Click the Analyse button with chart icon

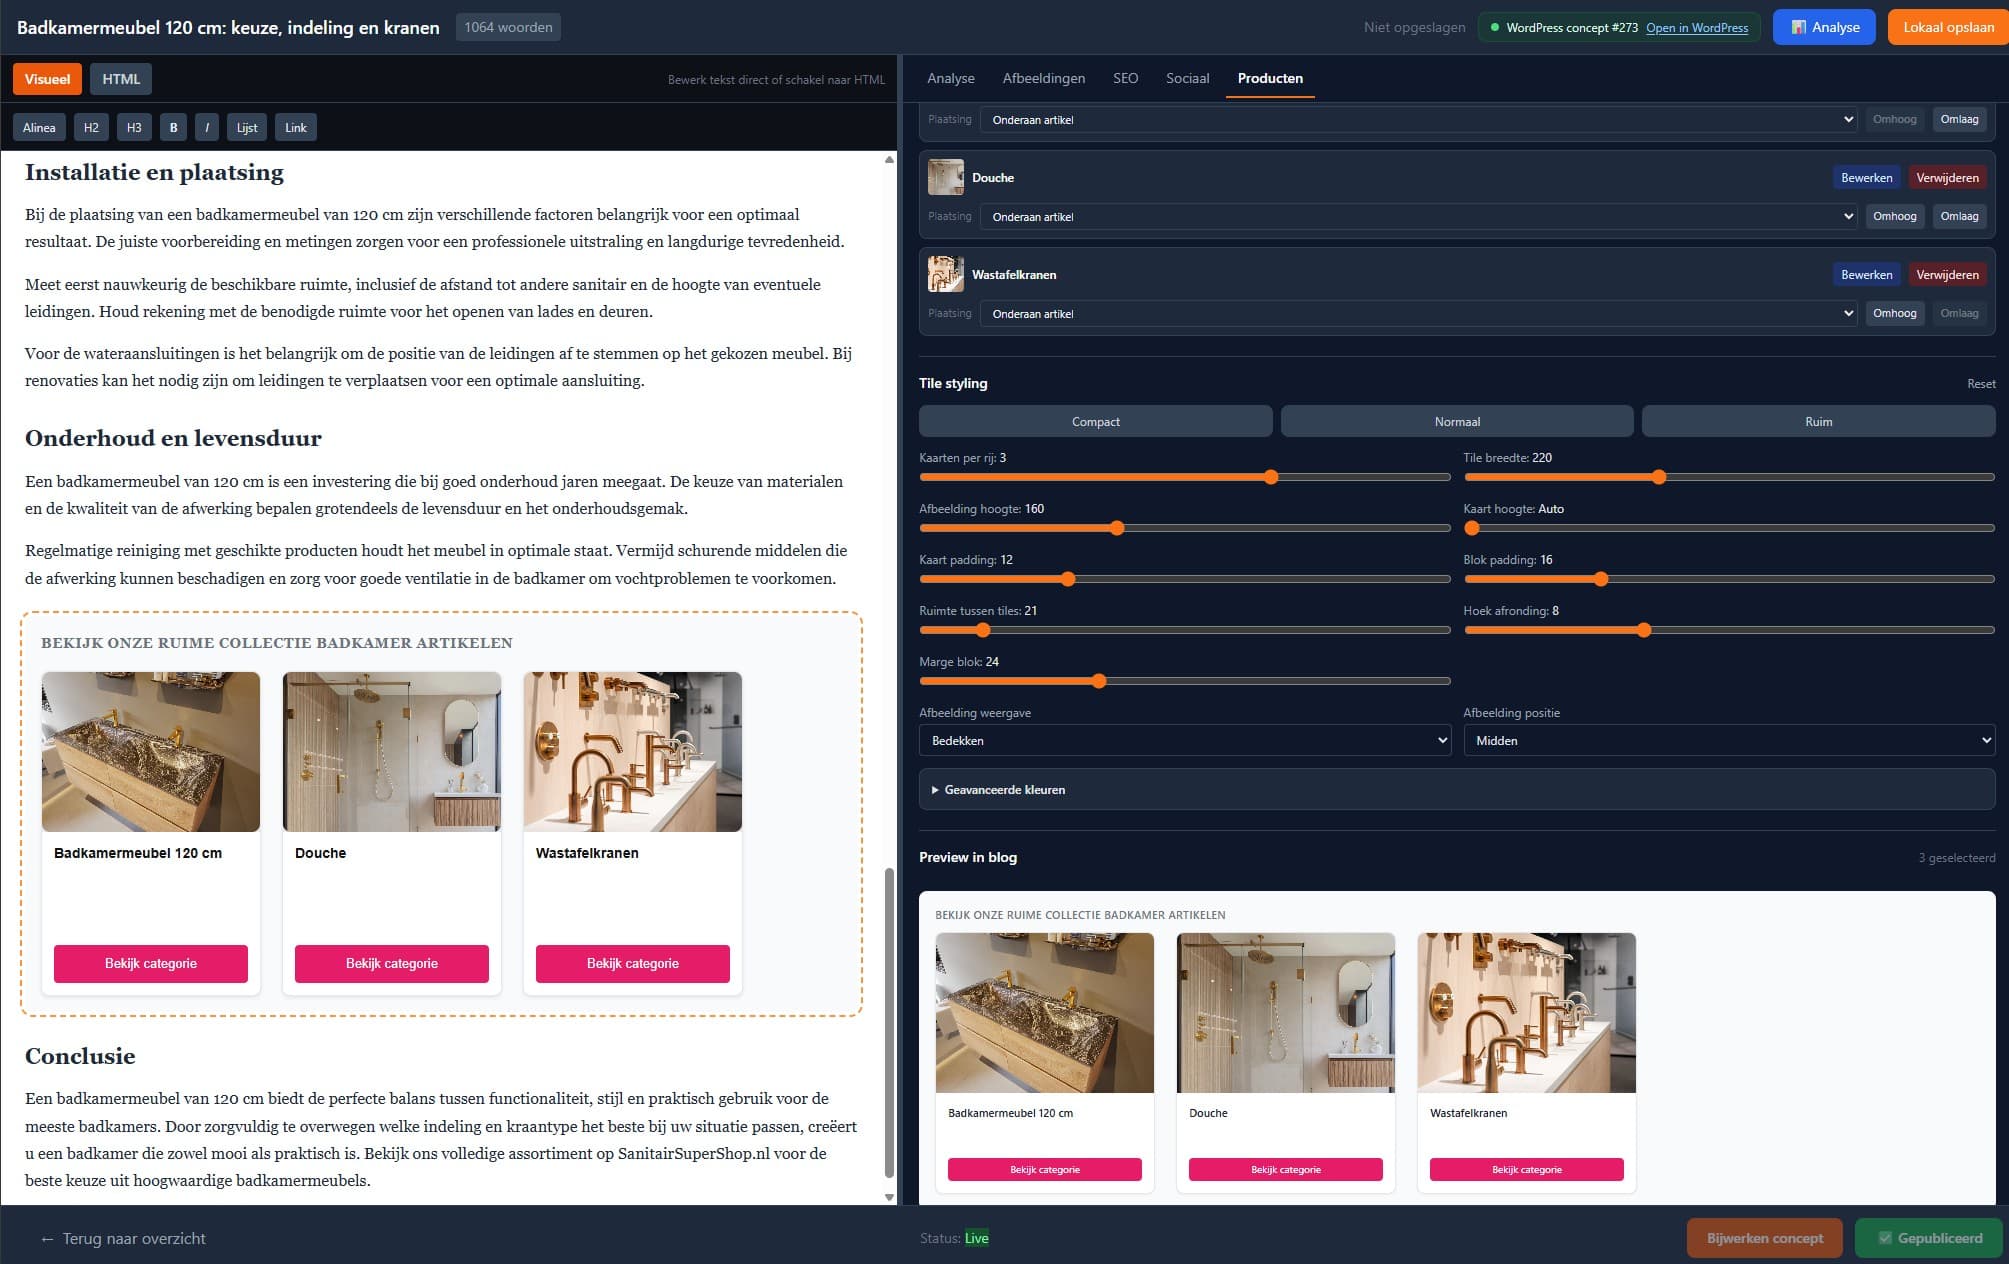click(1824, 27)
